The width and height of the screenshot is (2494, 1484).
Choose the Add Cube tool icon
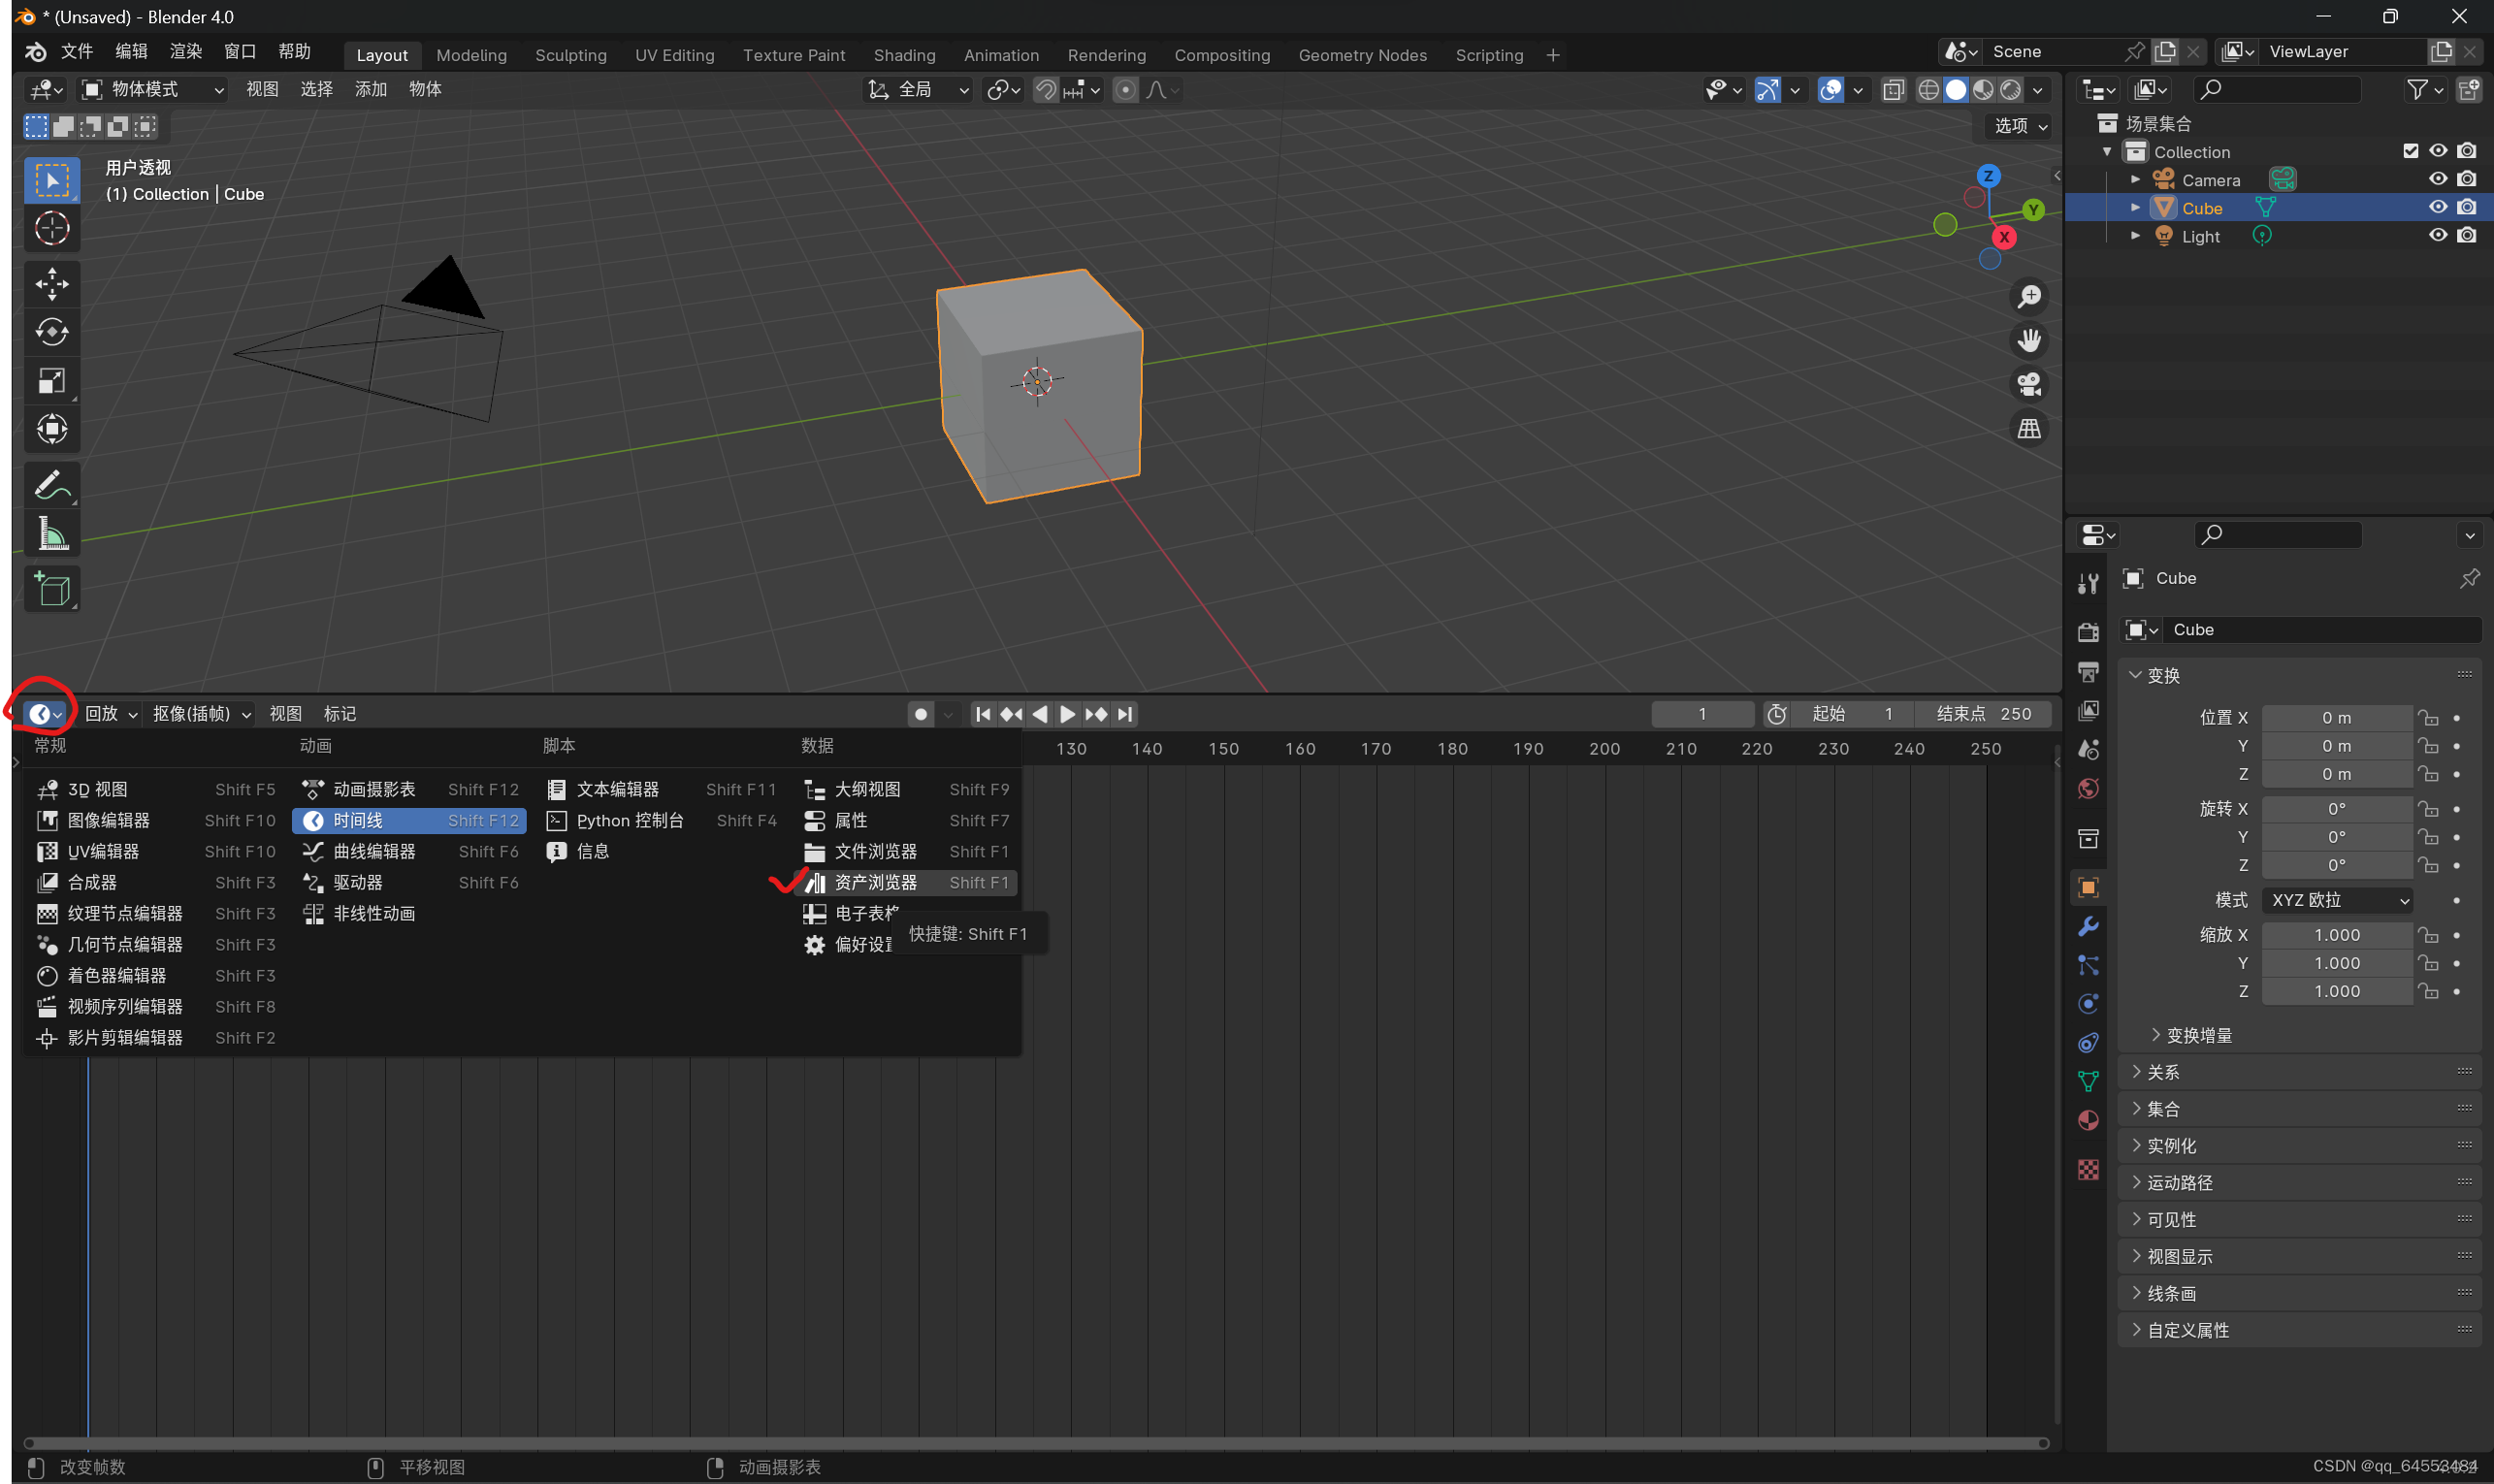coord(51,590)
